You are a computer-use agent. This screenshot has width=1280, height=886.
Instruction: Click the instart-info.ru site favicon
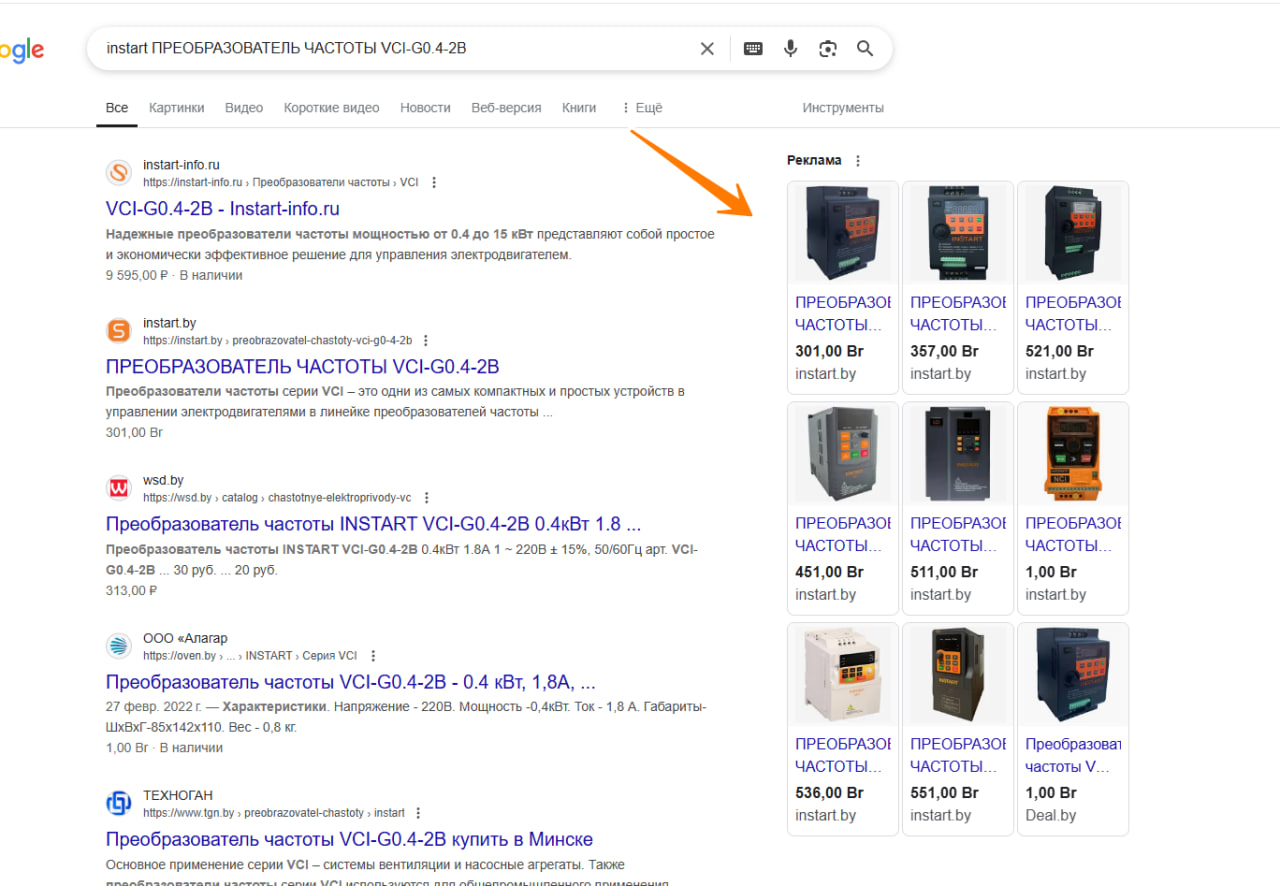point(119,173)
